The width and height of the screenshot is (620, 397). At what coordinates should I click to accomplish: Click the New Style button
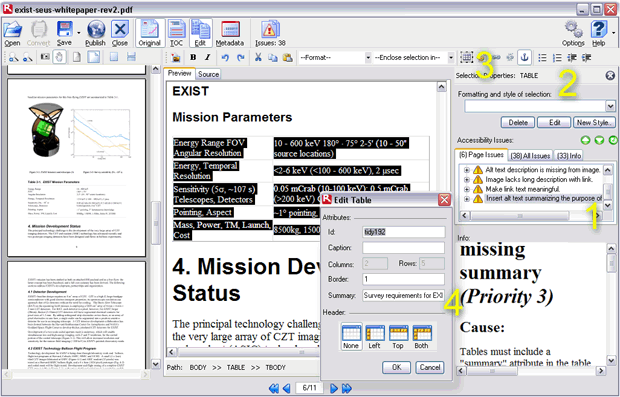pyautogui.click(x=594, y=123)
